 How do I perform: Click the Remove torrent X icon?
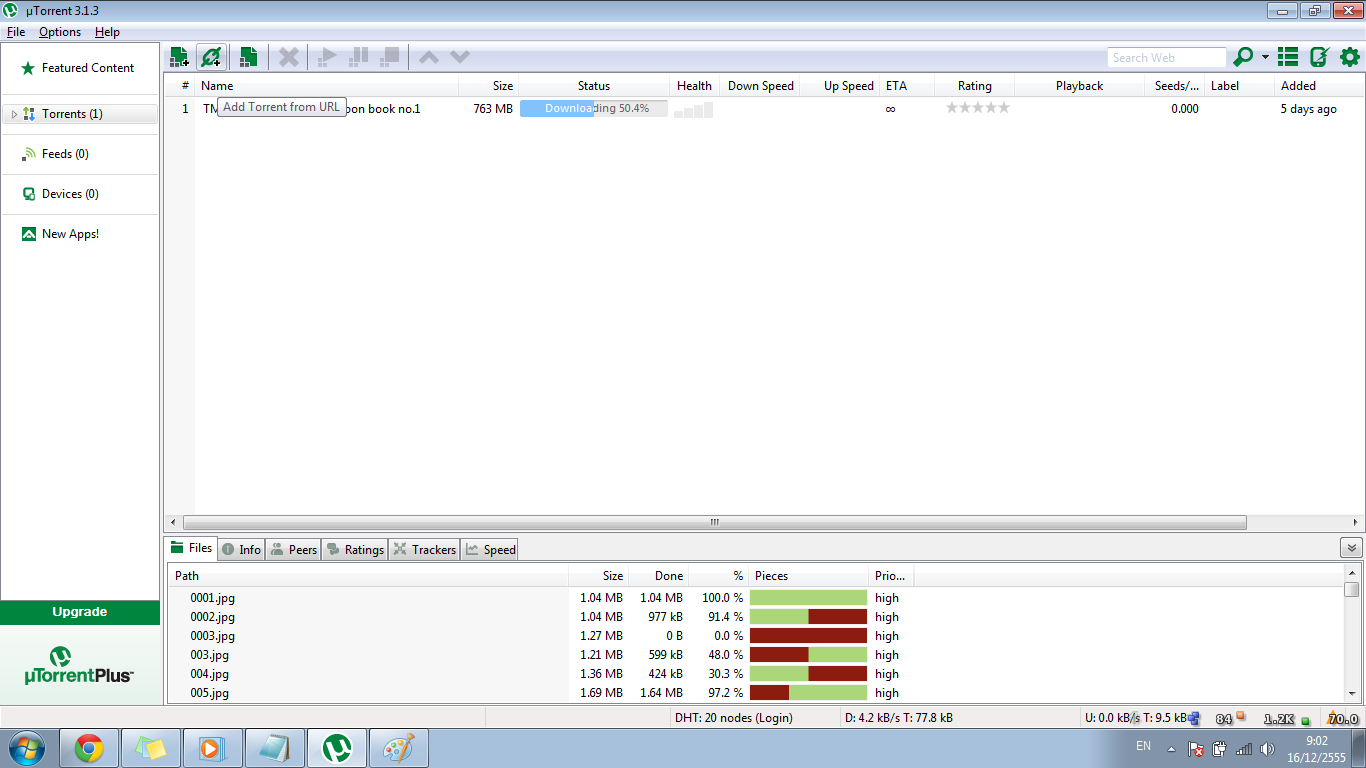click(289, 57)
